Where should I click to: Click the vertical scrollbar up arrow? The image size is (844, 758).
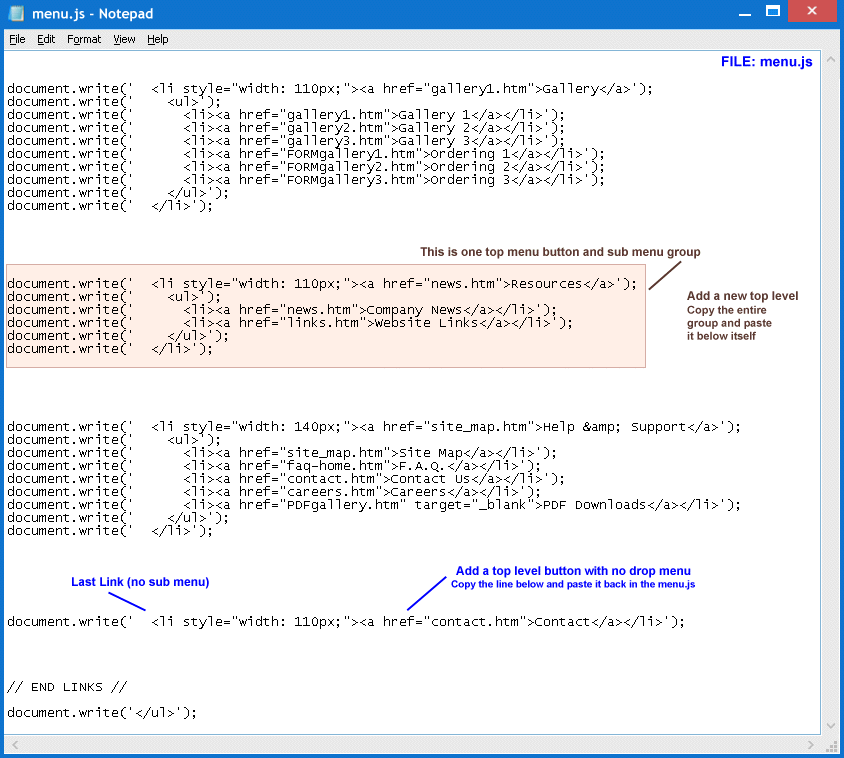tap(829, 58)
